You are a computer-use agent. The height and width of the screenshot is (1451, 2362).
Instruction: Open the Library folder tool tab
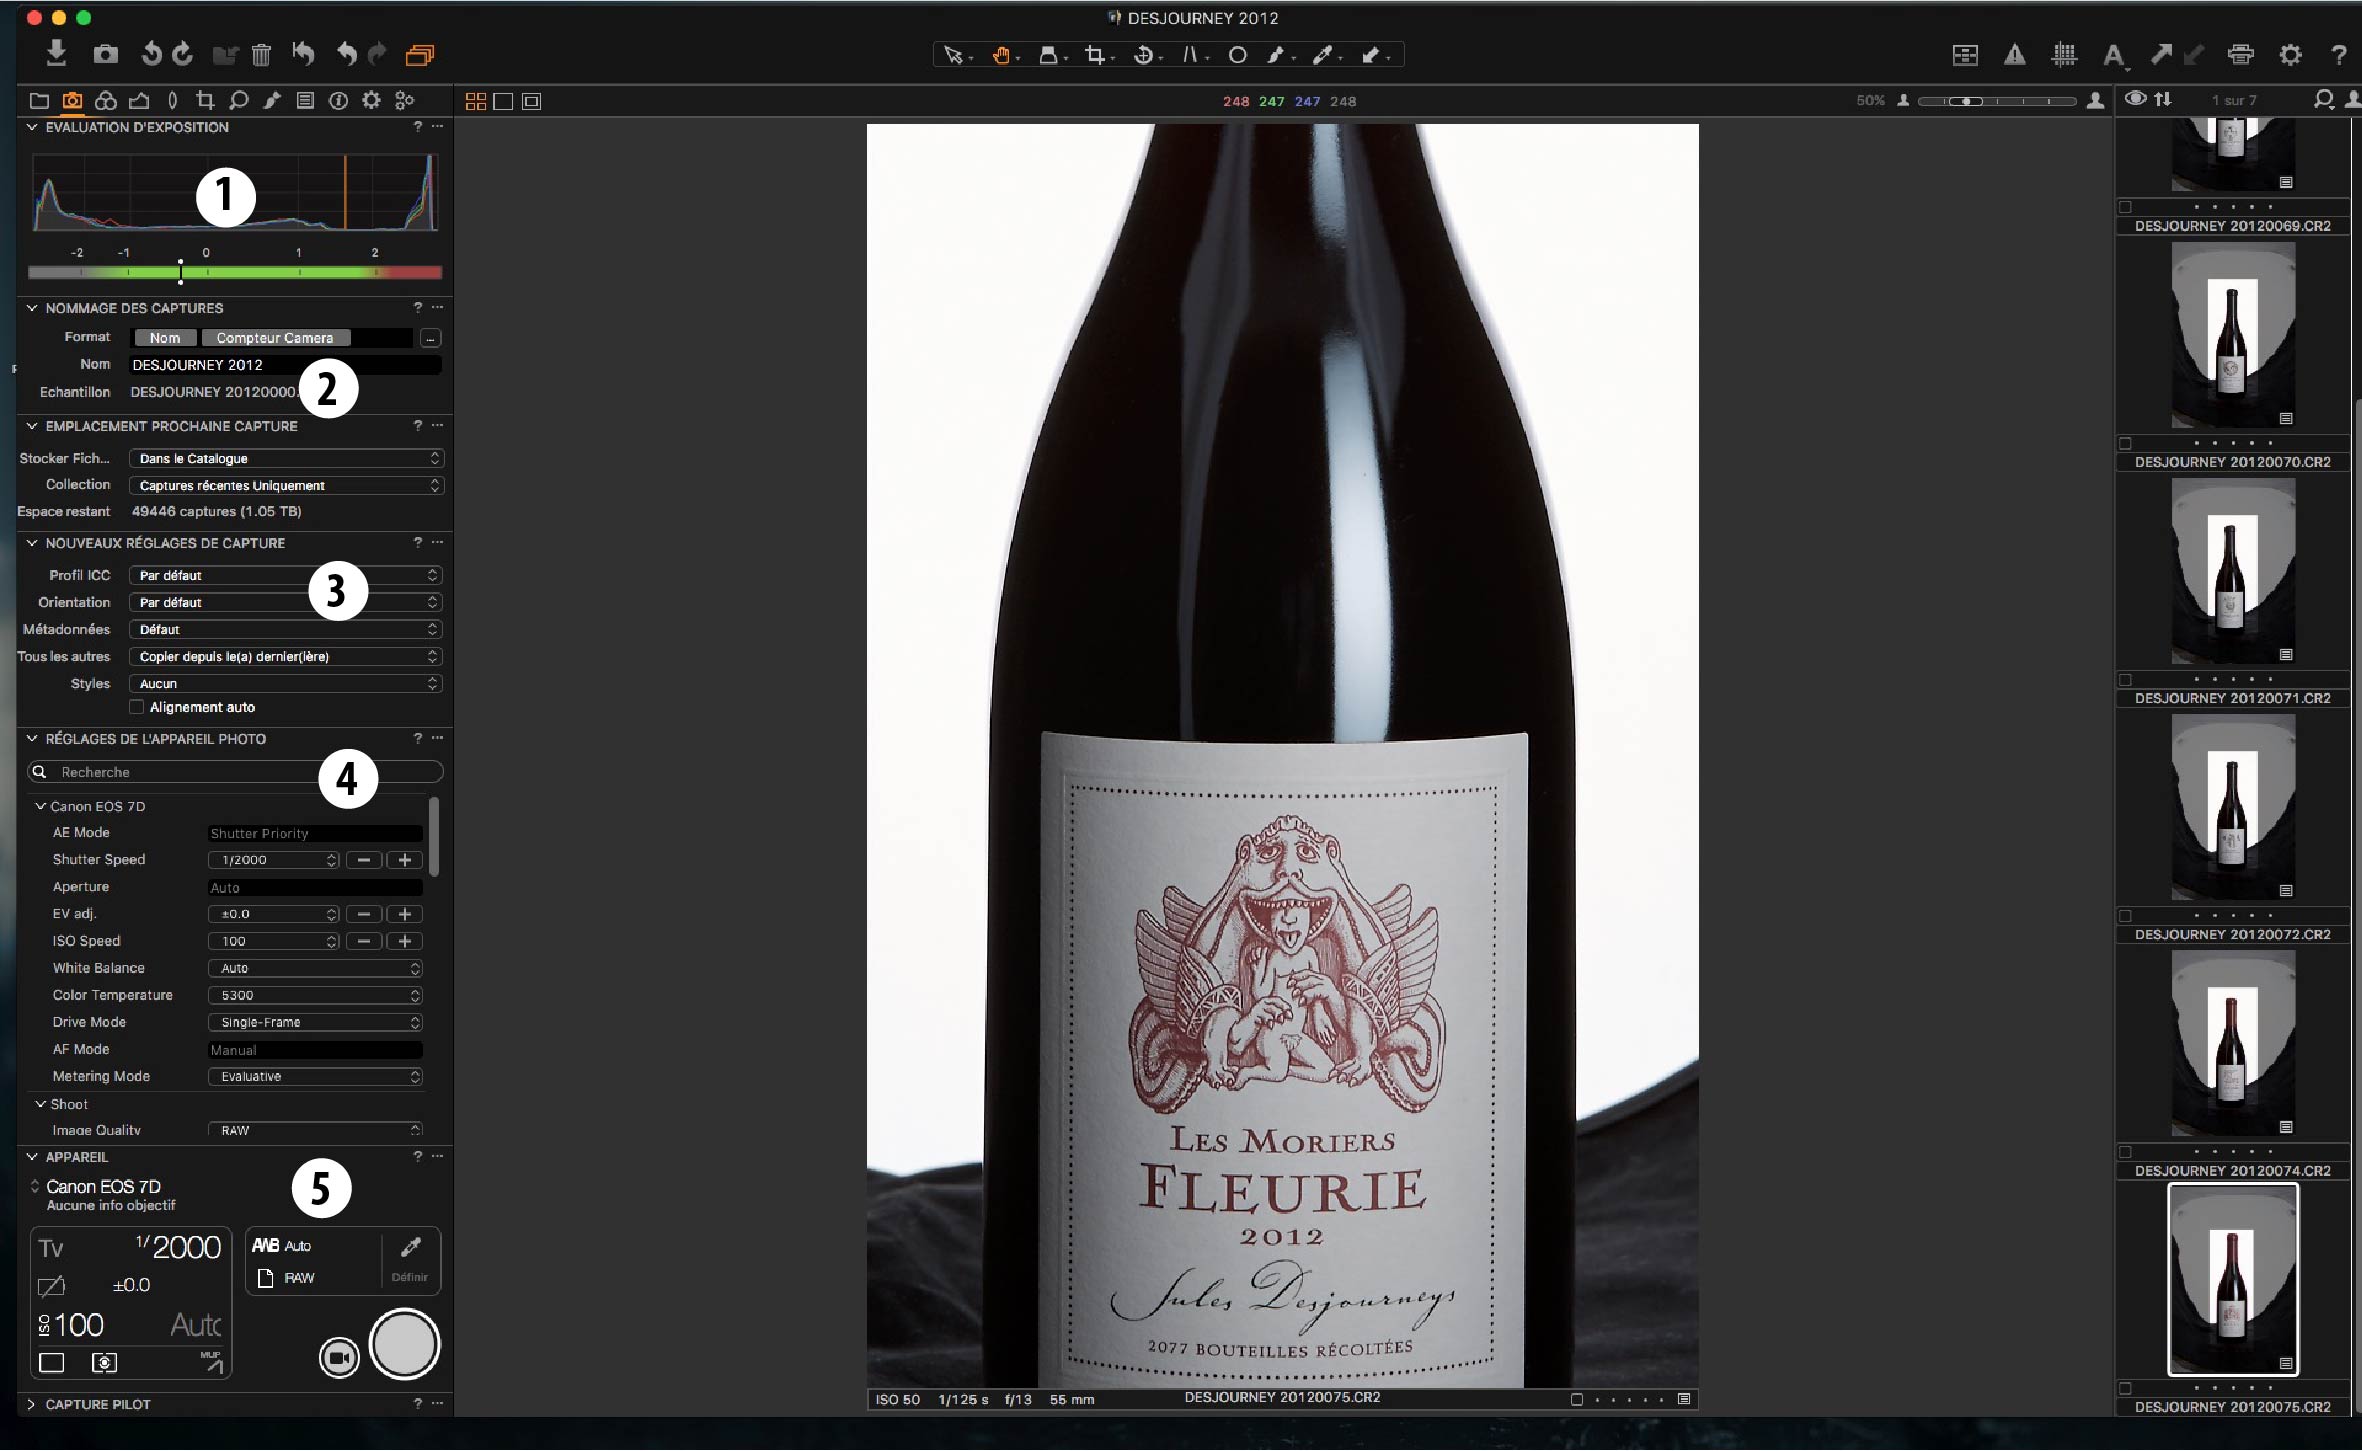pos(39,100)
